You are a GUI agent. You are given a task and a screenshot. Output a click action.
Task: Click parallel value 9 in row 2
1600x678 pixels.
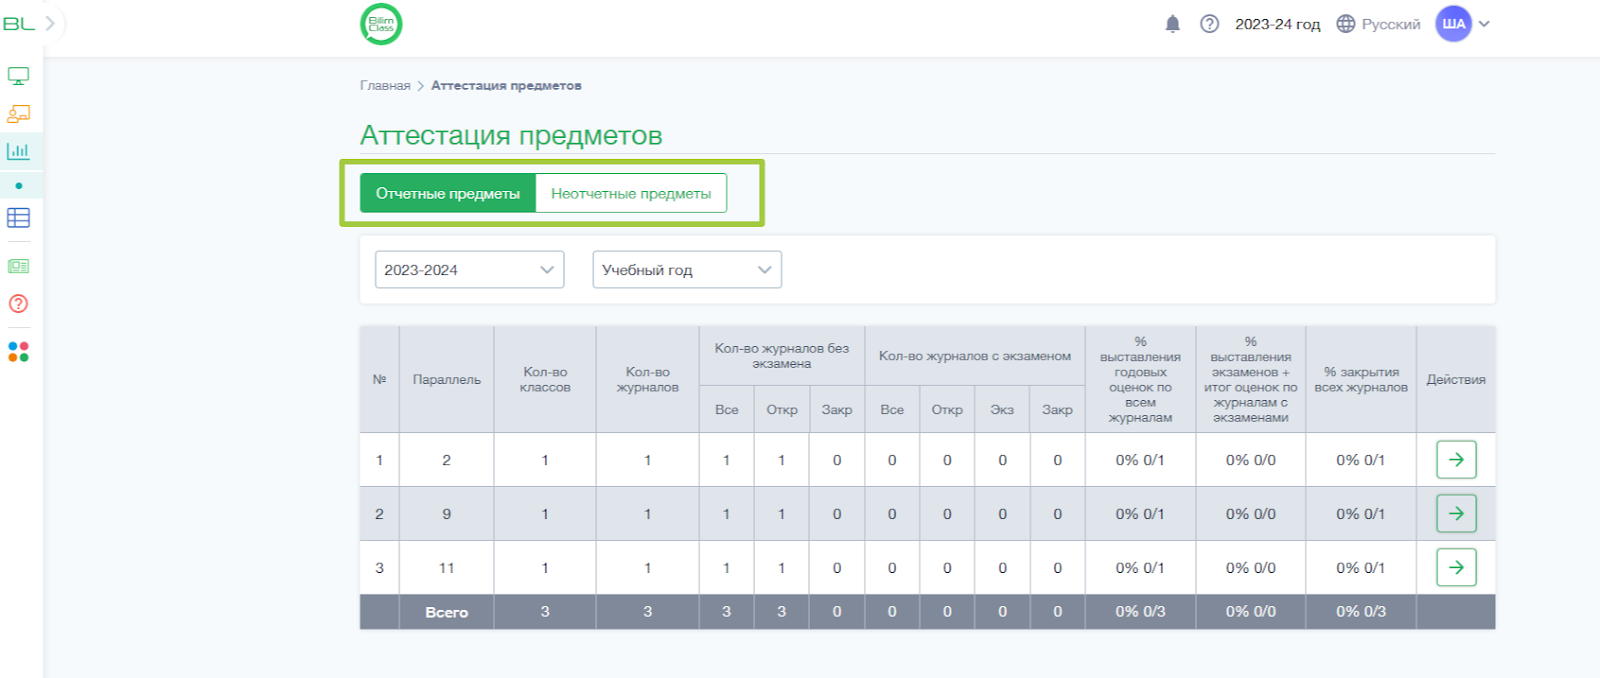pyautogui.click(x=446, y=514)
